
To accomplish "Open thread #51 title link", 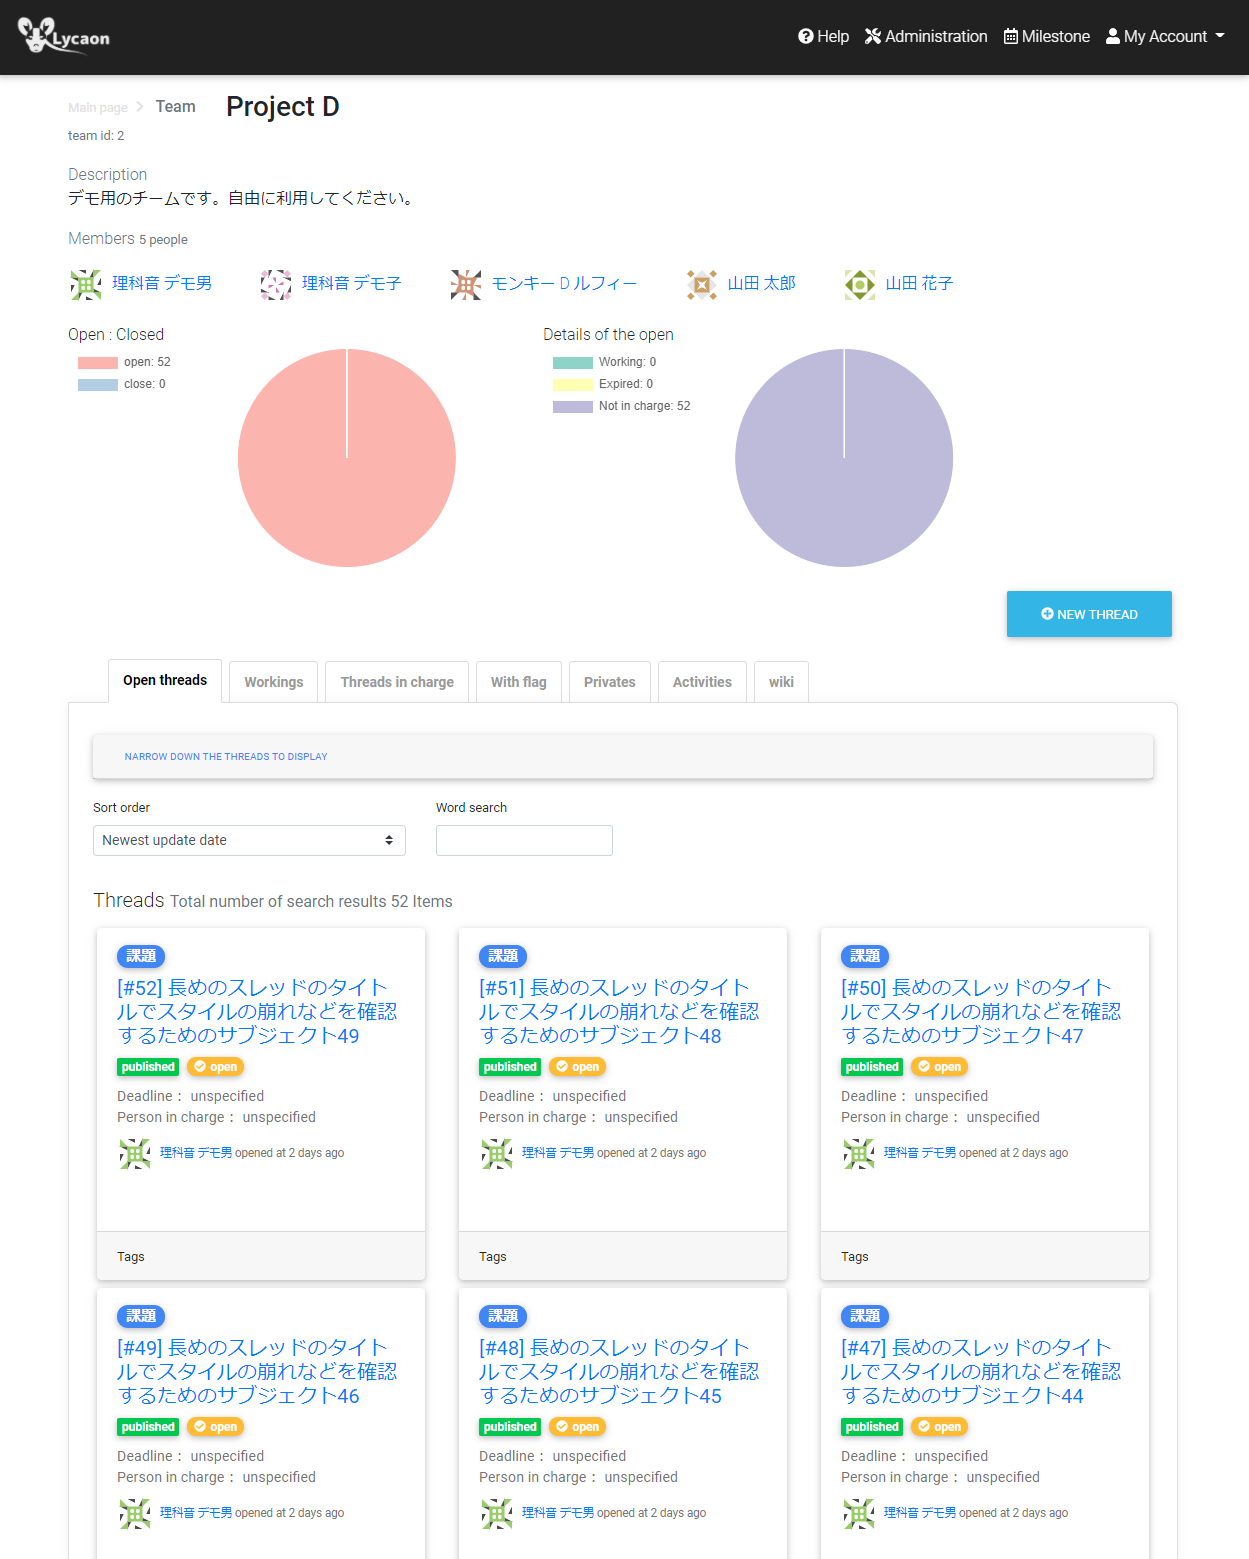I will pyautogui.click(x=619, y=1011).
